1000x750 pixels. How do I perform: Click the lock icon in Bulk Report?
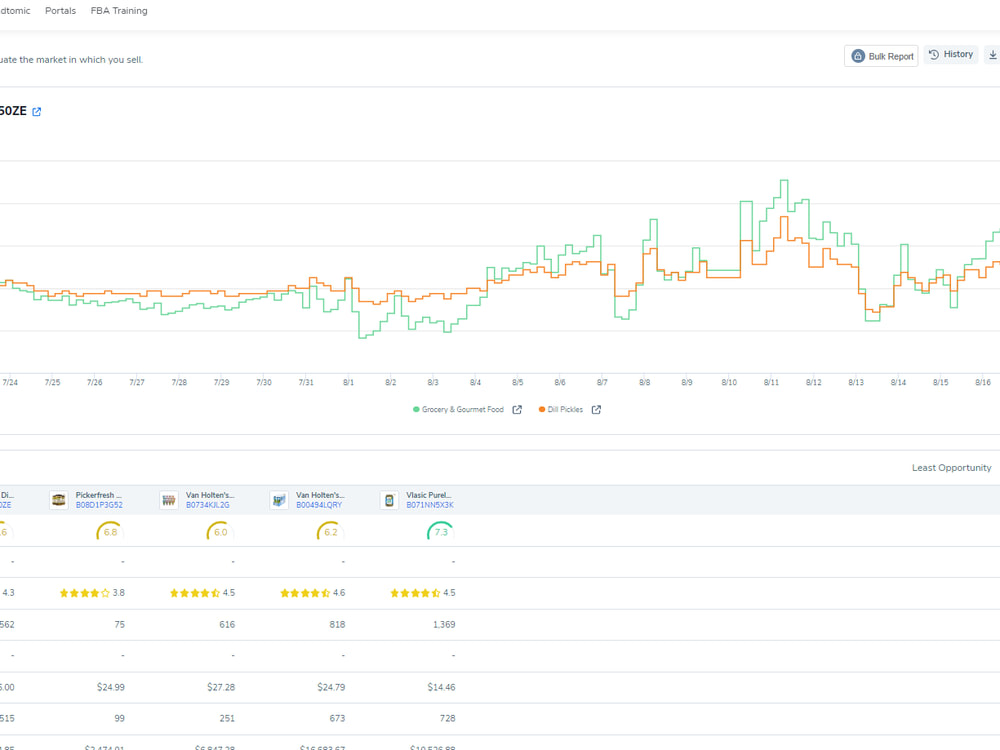[x=858, y=56]
